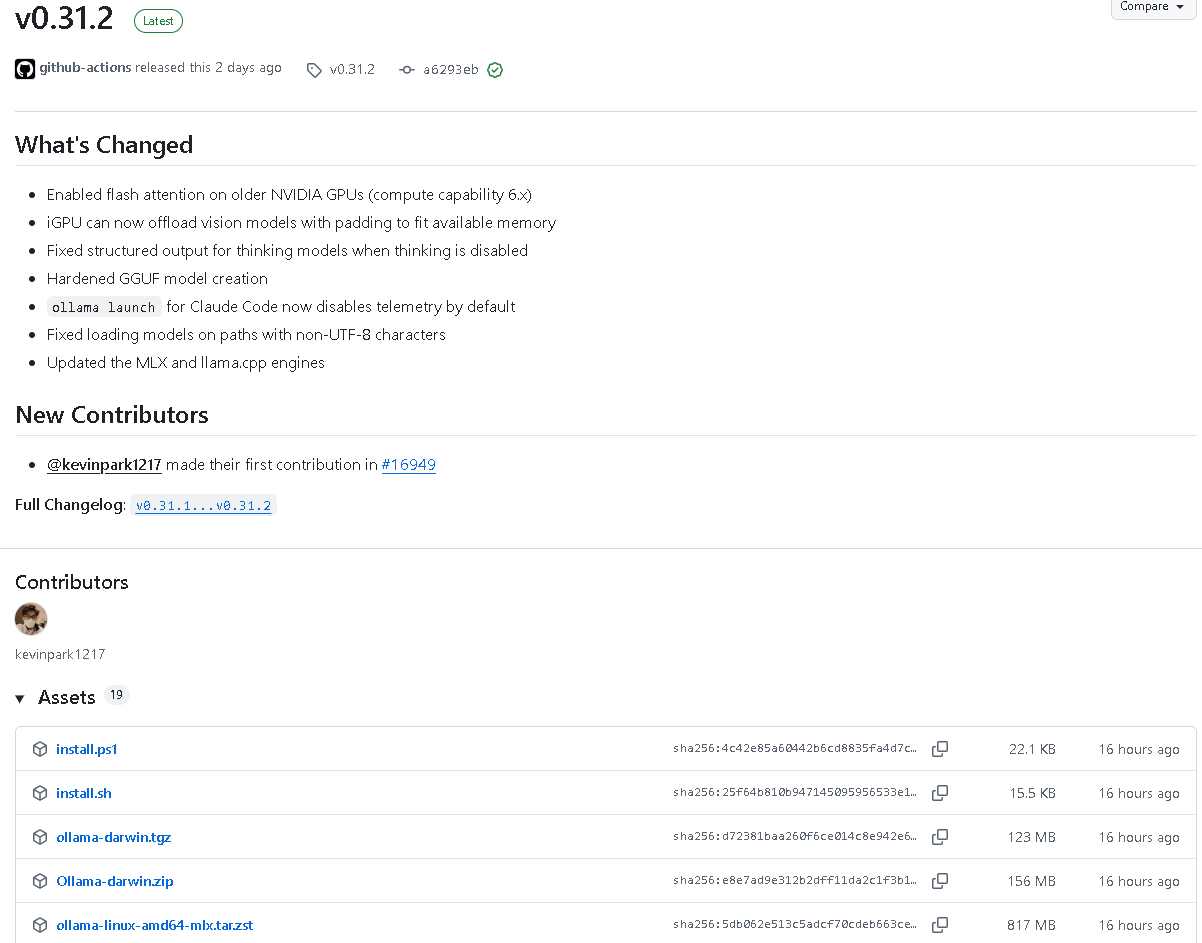Copy sha256 of ollama-linux-amd64-mlx.tar.zst
Screen dimensions: 1202x943
940,925
